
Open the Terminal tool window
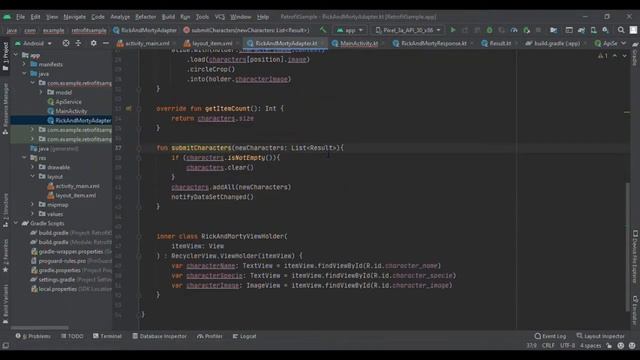coord(107,336)
